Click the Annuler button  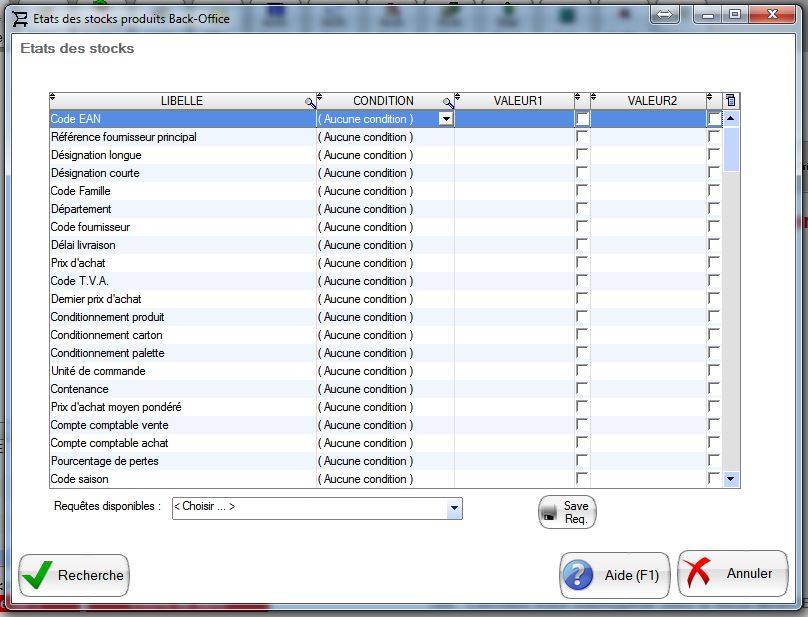click(732, 574)
